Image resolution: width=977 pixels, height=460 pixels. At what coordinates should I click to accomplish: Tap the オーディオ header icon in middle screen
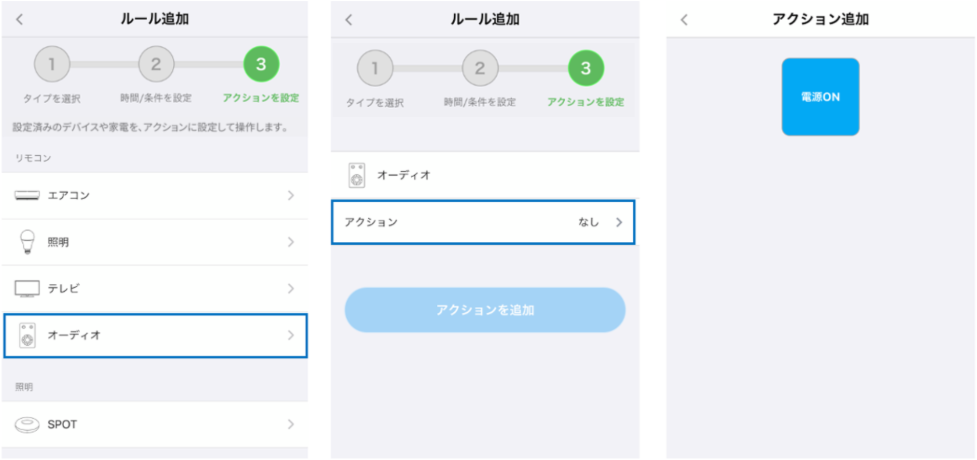(x=356, y=175)
